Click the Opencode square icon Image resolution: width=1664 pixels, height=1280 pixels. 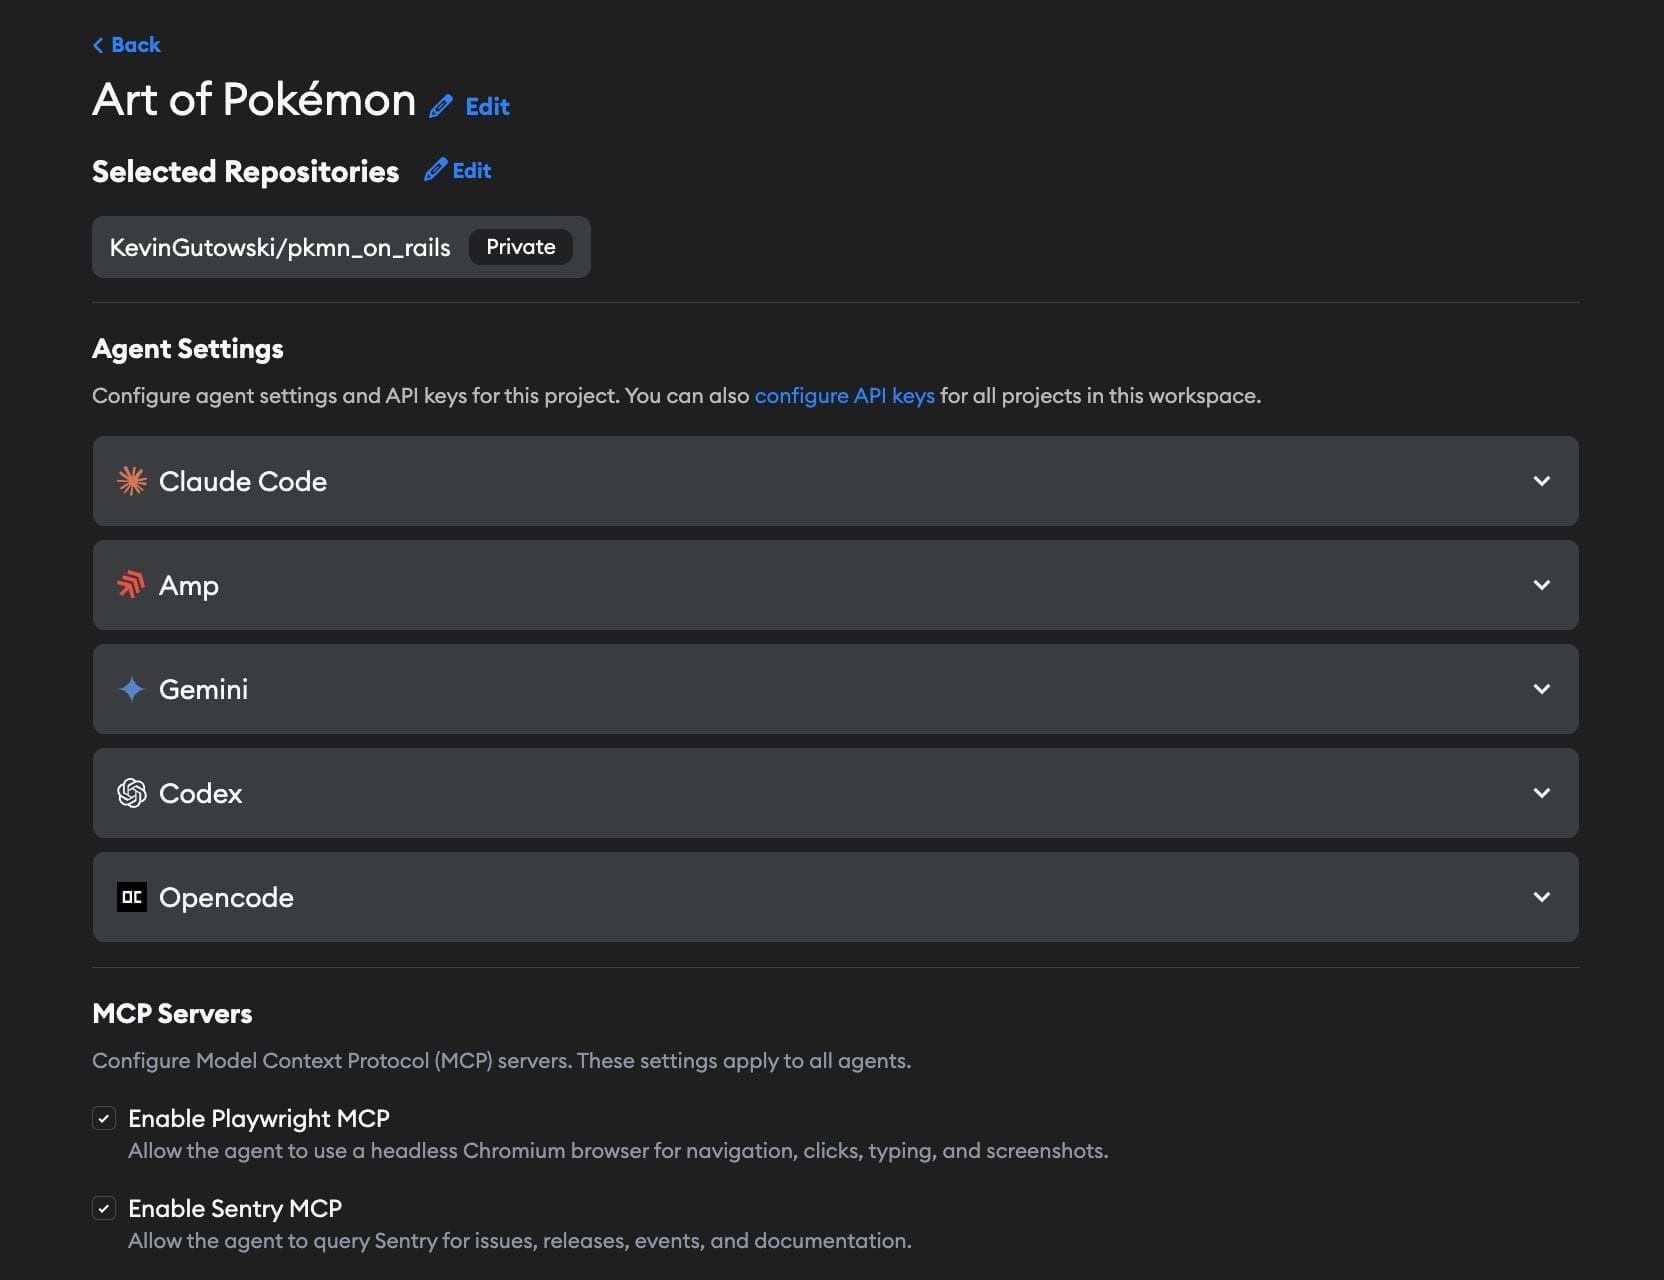tap(131, 897)
